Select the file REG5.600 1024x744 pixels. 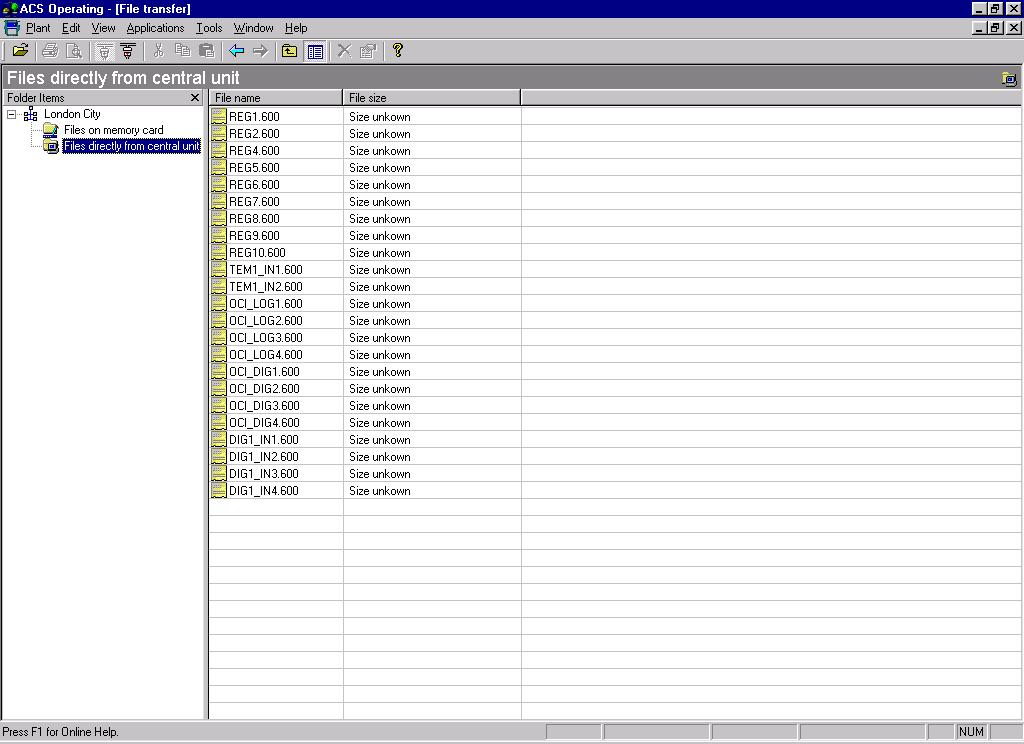(x=254, y=168)
